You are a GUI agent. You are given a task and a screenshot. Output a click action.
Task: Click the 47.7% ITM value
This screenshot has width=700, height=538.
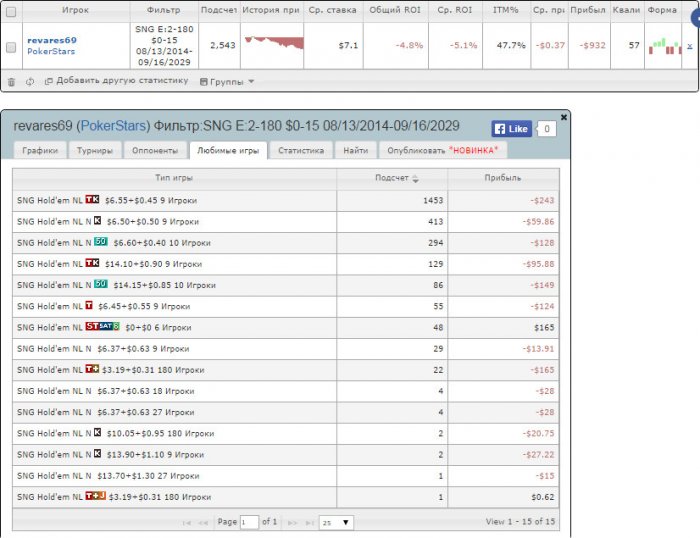[x=511, y=46]
